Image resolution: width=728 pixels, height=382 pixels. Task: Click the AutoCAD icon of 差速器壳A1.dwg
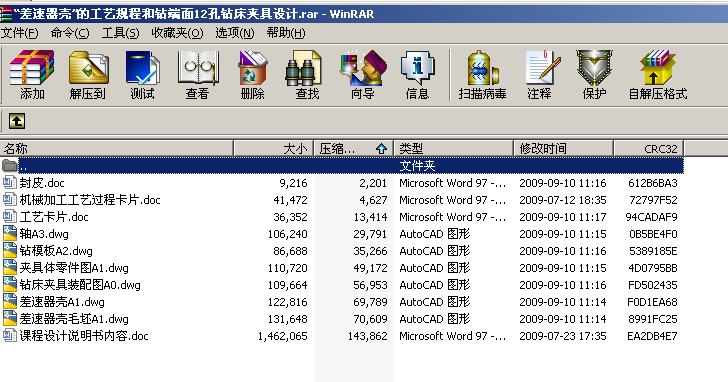pos(9,302)
